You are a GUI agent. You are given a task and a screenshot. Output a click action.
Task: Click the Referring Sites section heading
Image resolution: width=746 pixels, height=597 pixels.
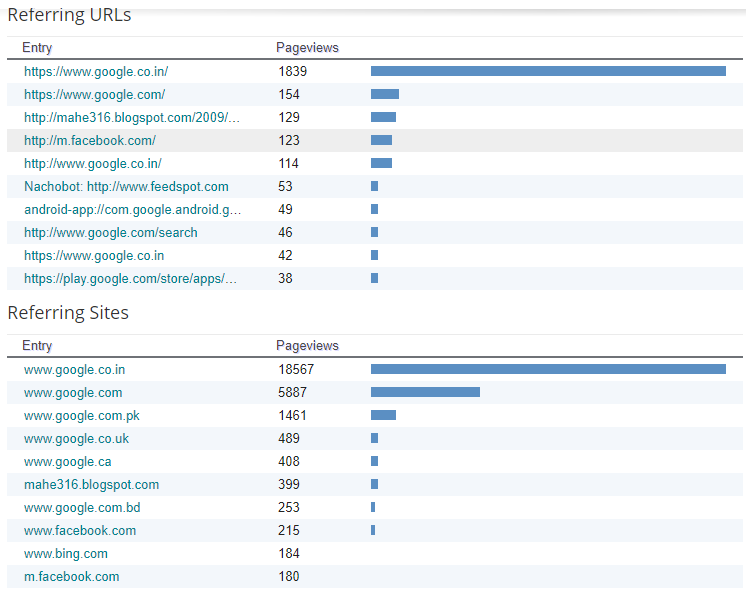point(68,313)
